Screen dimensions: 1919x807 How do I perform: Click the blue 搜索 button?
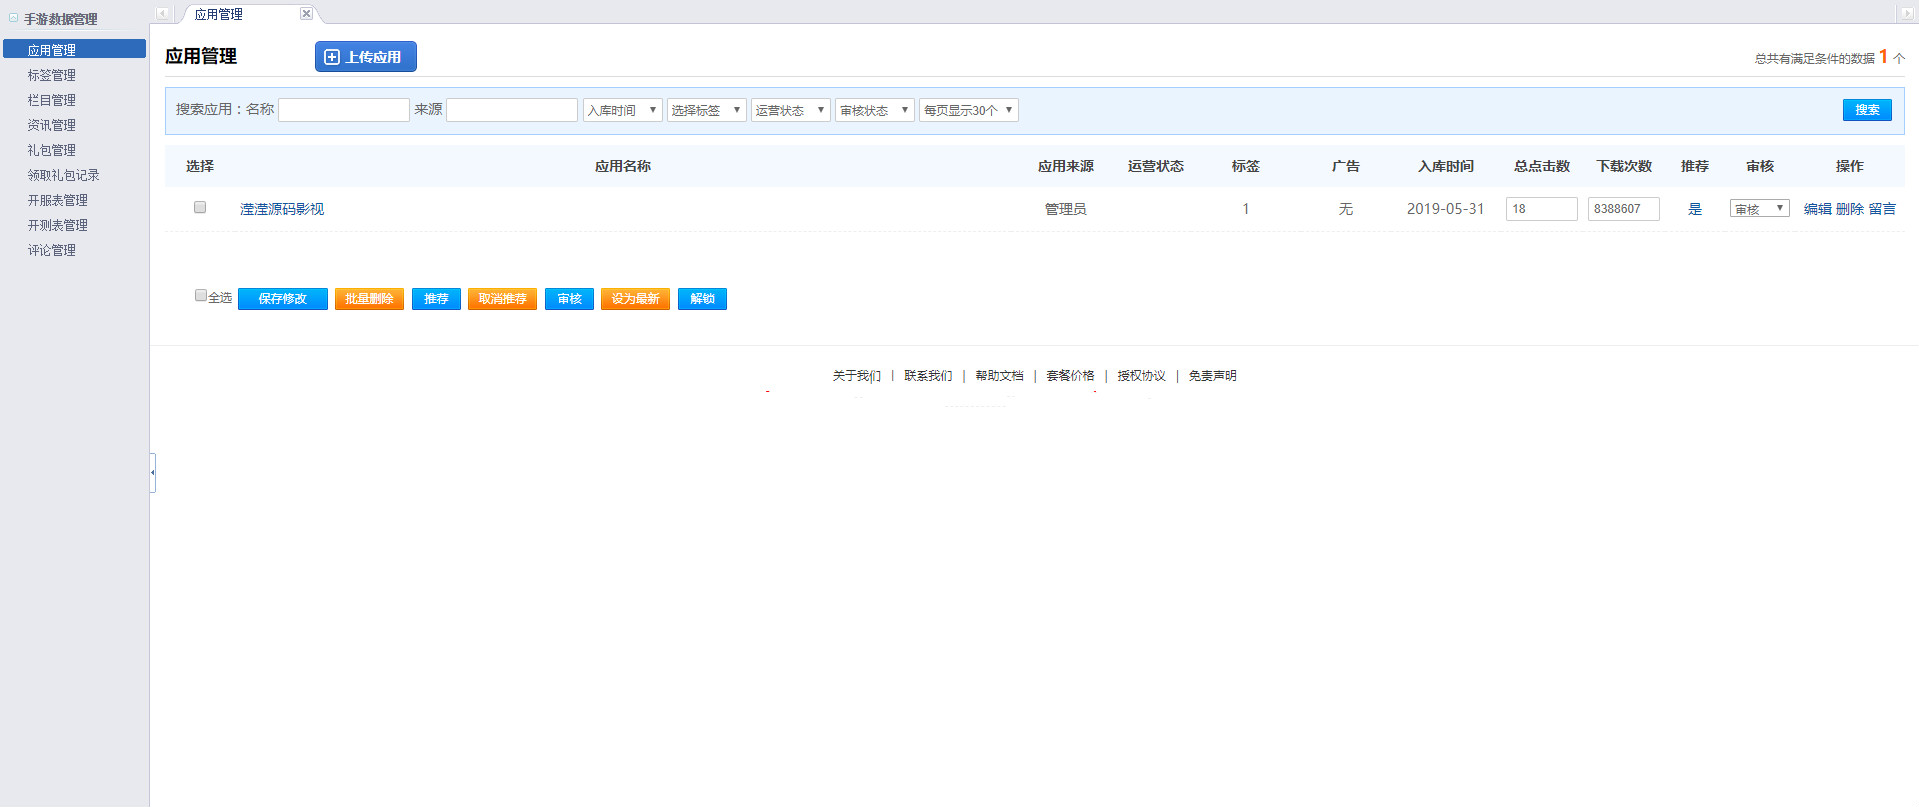click(1866, 110)
